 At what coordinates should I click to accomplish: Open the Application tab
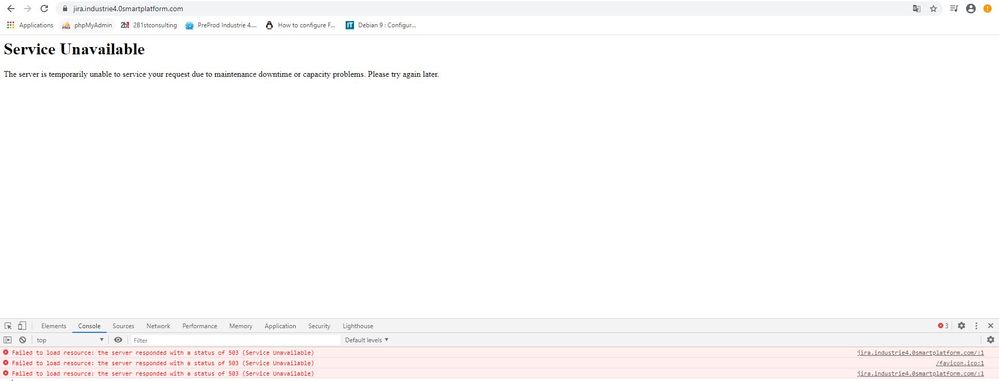pos(280,326)
